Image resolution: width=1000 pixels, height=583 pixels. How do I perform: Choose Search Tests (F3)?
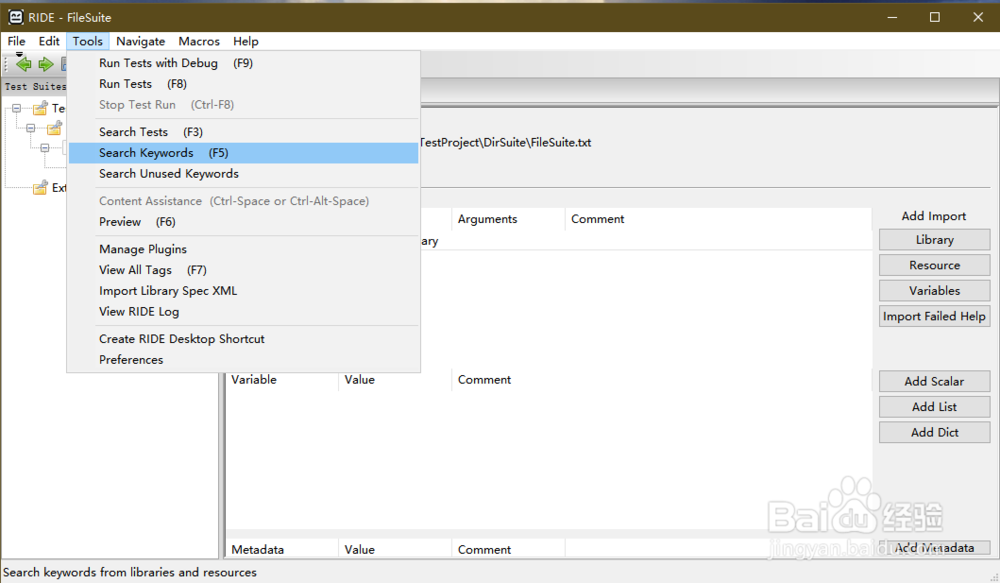click(243, 132)
